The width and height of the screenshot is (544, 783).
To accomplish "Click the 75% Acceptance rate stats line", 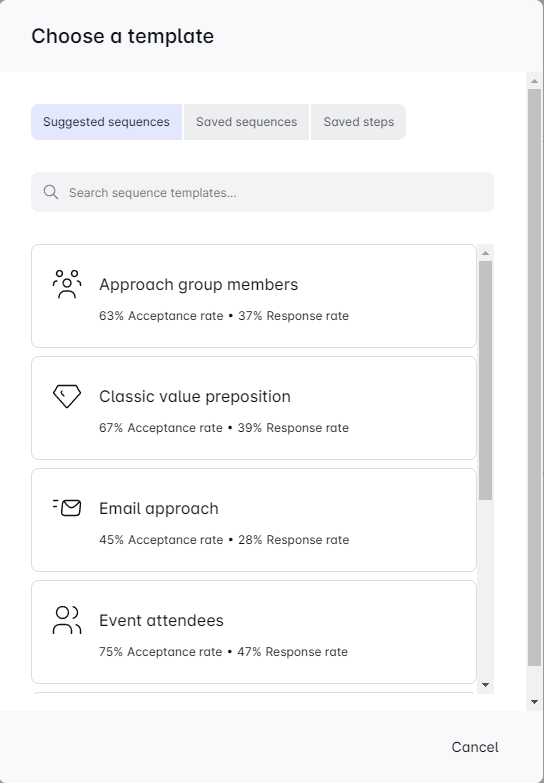I will pyautogui.click(x=223, y=652).
